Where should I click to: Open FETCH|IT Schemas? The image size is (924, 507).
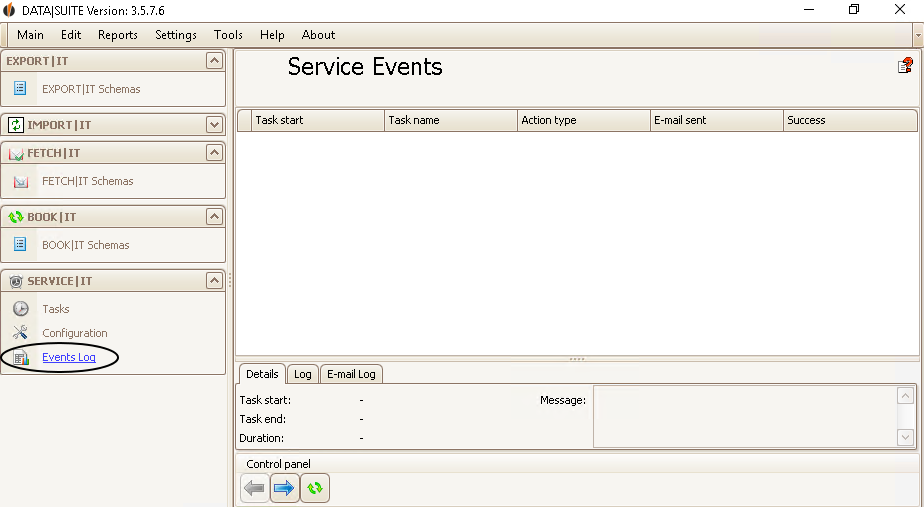click(88, 181)
